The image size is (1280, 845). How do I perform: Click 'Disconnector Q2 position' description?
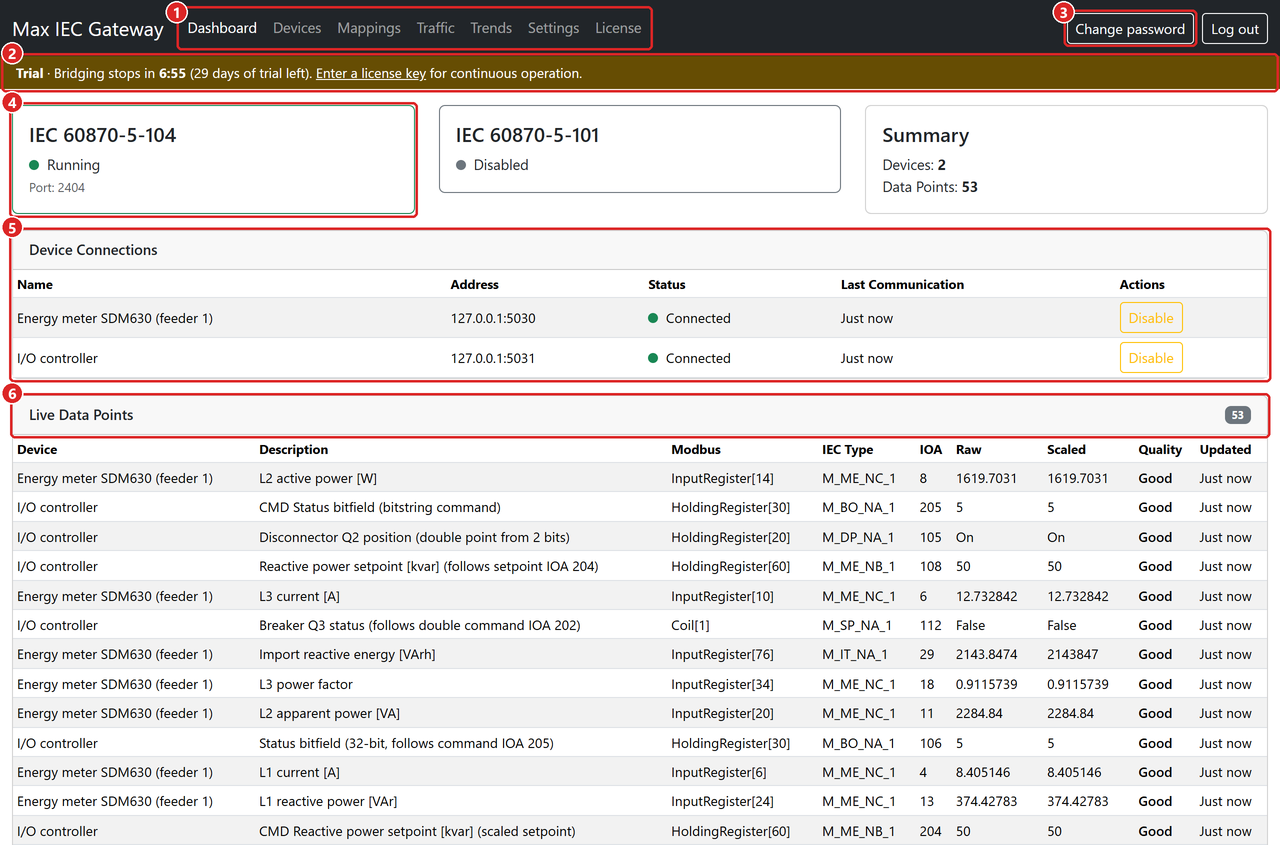[414, 537]
